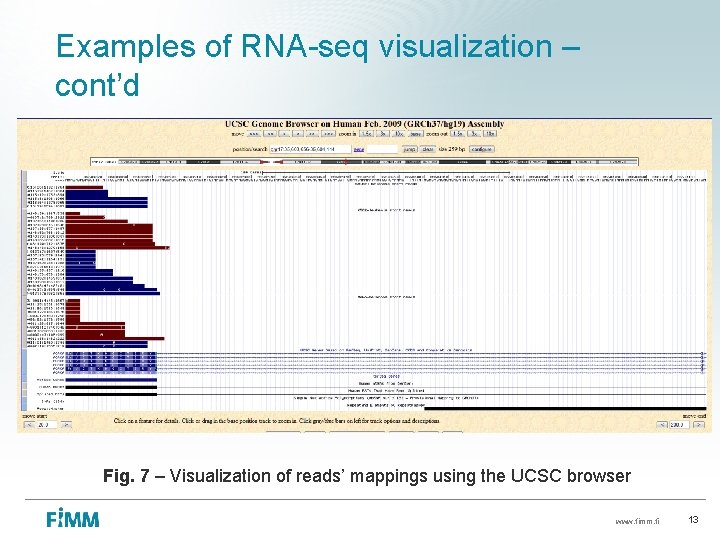Click the move left '<<' button
This screenshot has width=720, height=540.
pos(270,134)
